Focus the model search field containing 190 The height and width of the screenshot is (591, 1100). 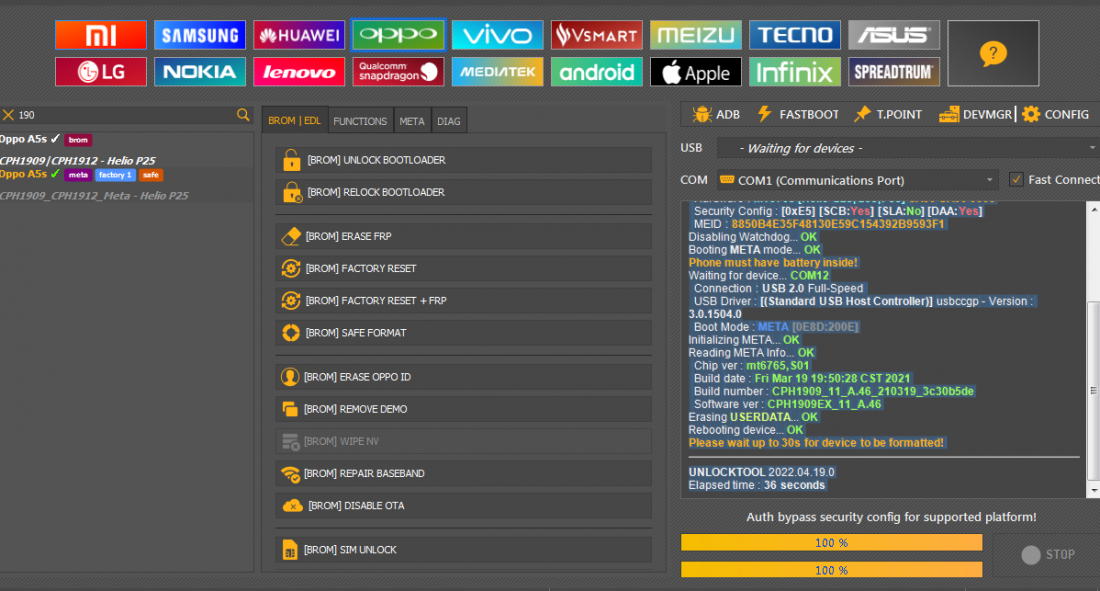[x=126, y=114]
